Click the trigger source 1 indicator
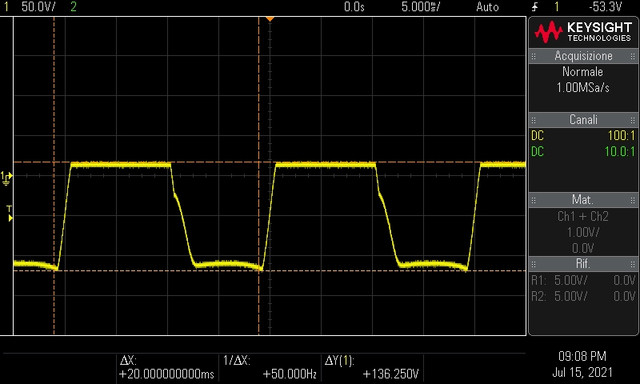This screenshot has height=384, width=640. pos(556,7)
